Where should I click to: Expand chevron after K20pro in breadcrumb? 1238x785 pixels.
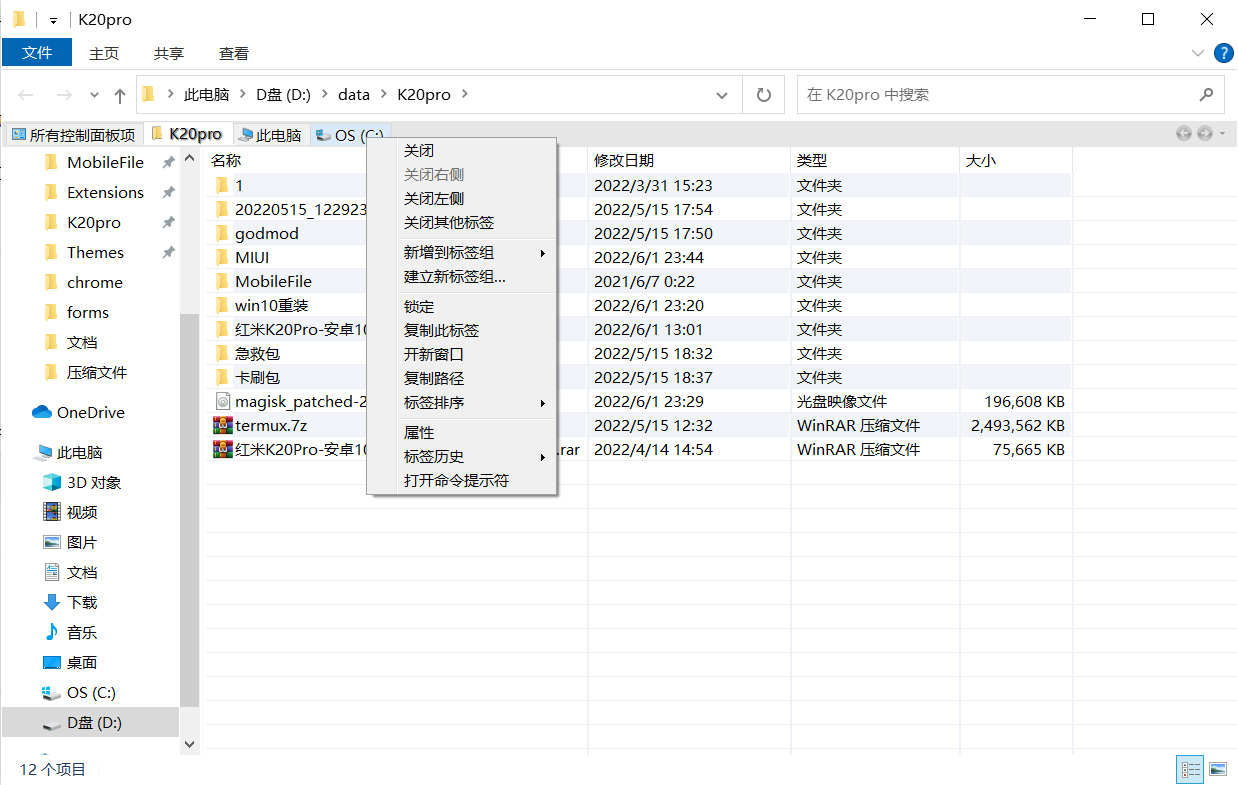(x=465, y=95)
